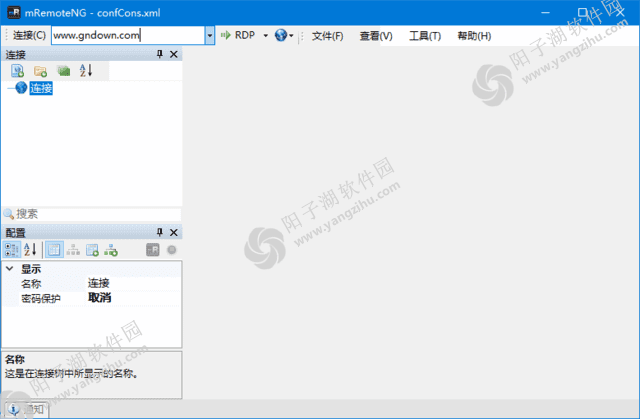The height and width of the screenshot is (419, 640).
Task: Select the 名称 property row label
Action: [31, 284]
